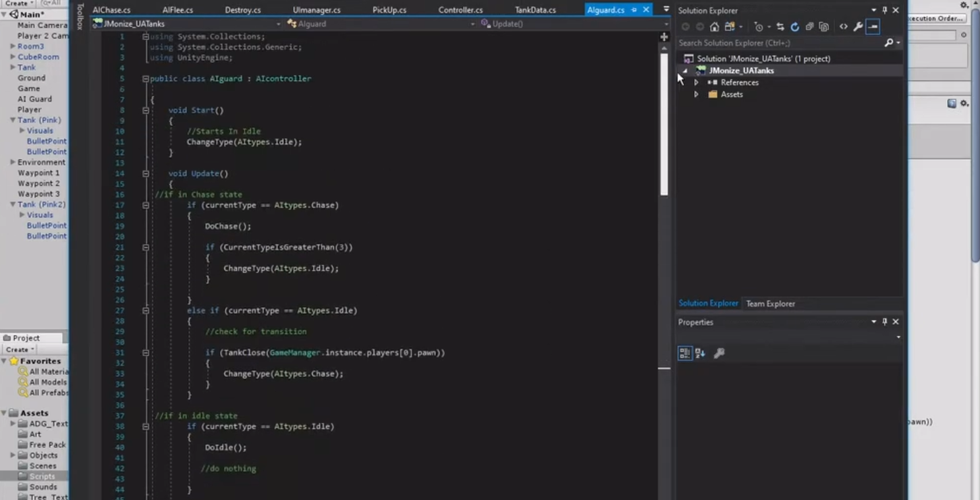
Task: Open the Update() member navigation dropdown
Action: coord(666,24)
